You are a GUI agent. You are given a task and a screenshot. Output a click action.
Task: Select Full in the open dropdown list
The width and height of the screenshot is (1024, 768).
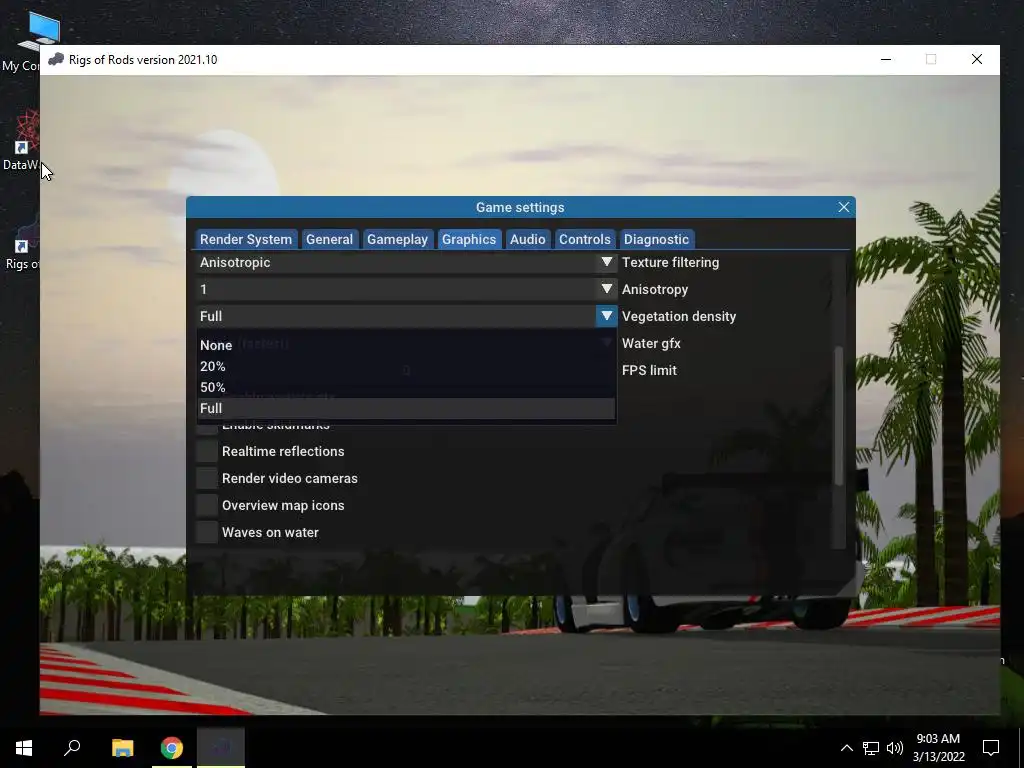coord(406,408)
